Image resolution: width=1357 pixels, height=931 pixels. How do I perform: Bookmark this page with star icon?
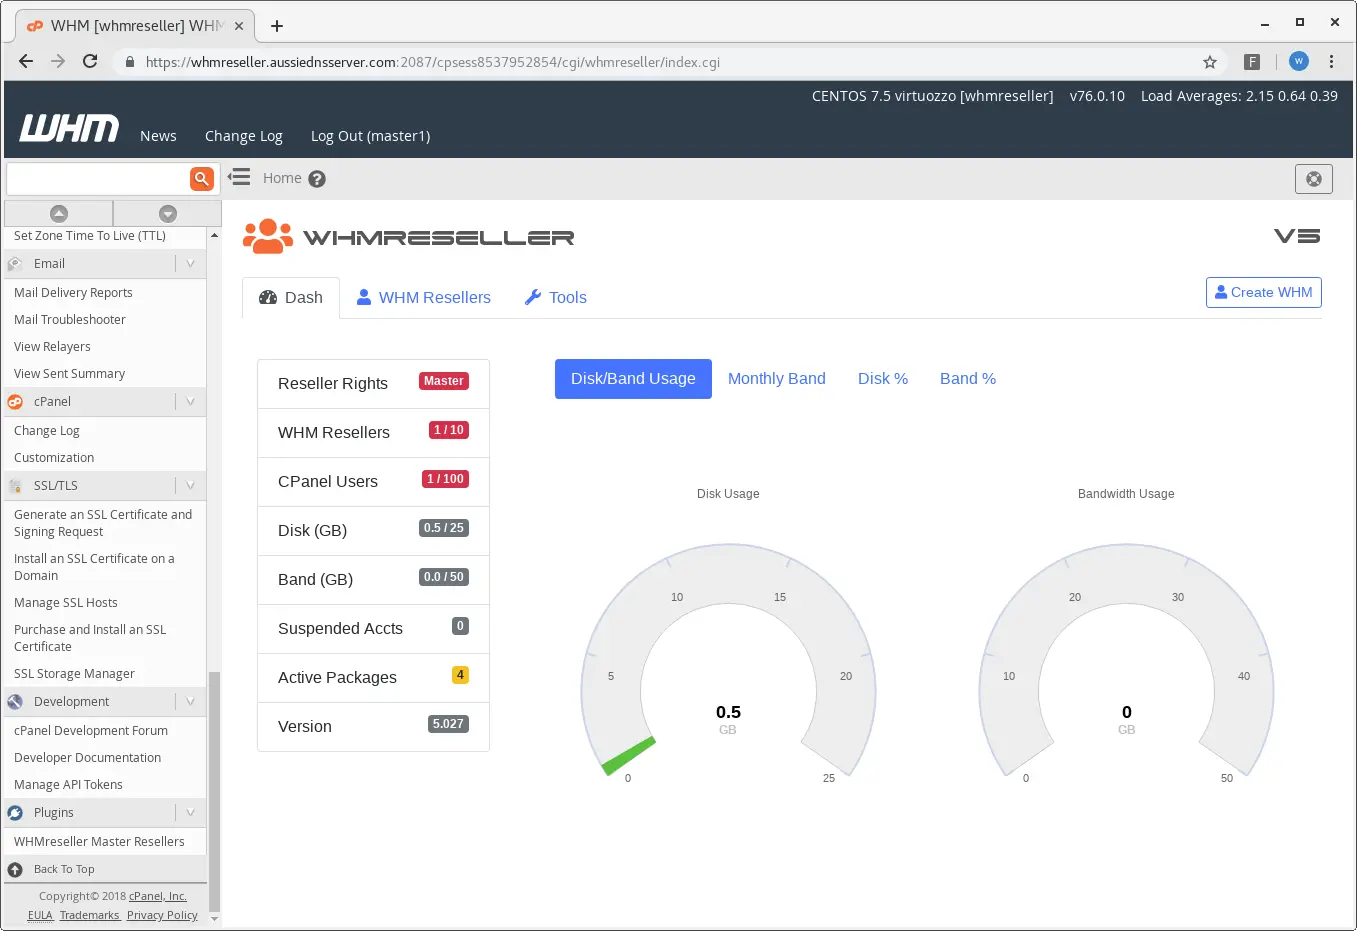tap(1210, 62)
